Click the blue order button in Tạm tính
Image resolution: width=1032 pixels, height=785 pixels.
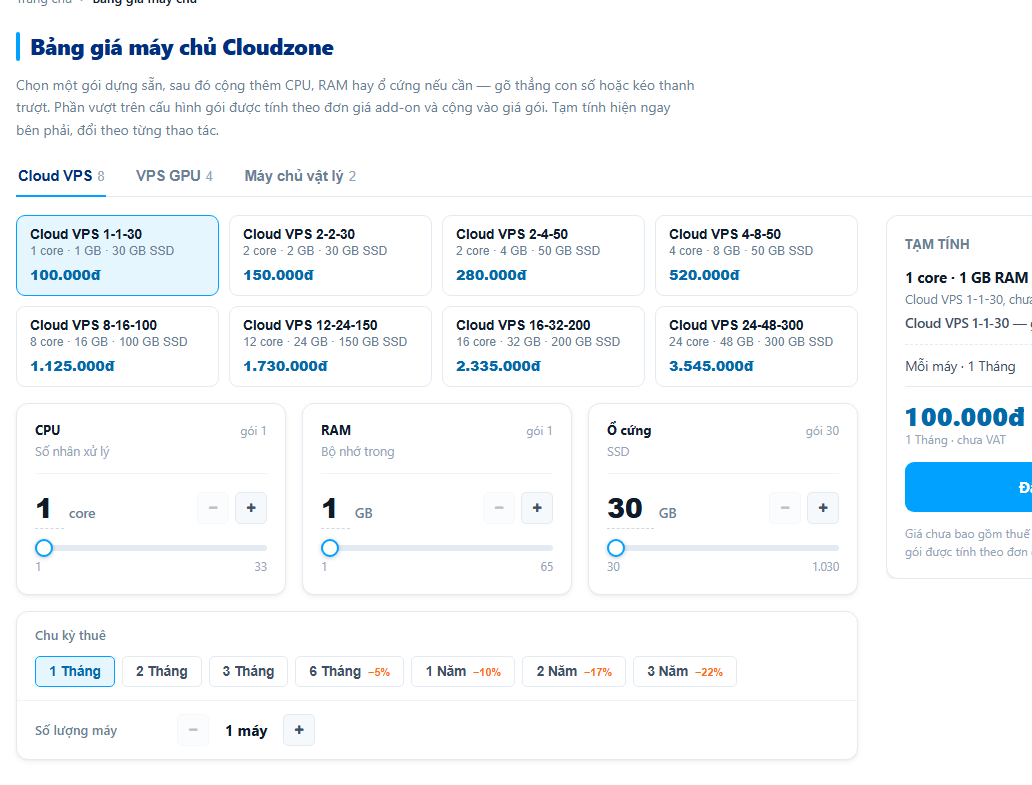click(968, 487)
